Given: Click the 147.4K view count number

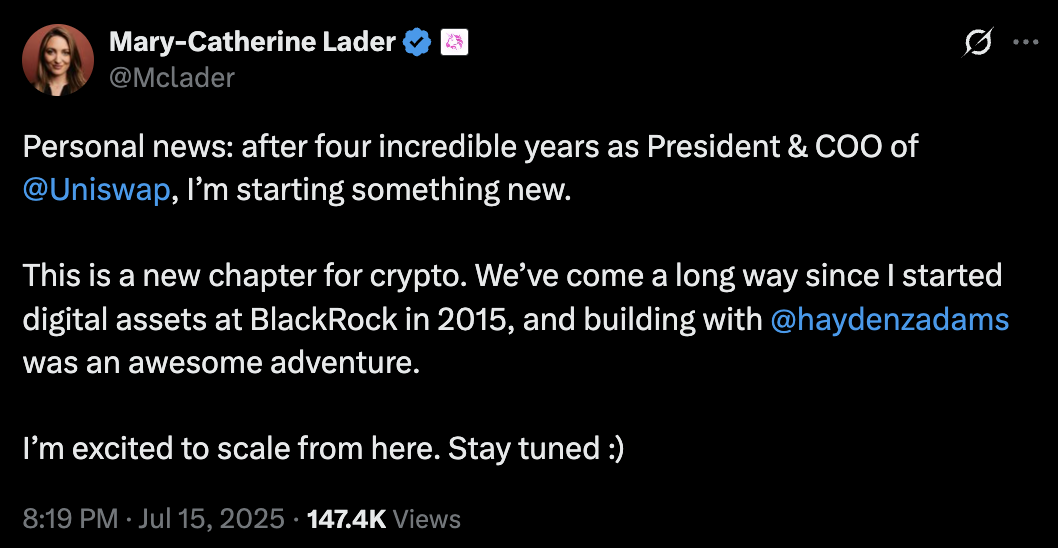Looking at the screenshot, I should [347, 519].
